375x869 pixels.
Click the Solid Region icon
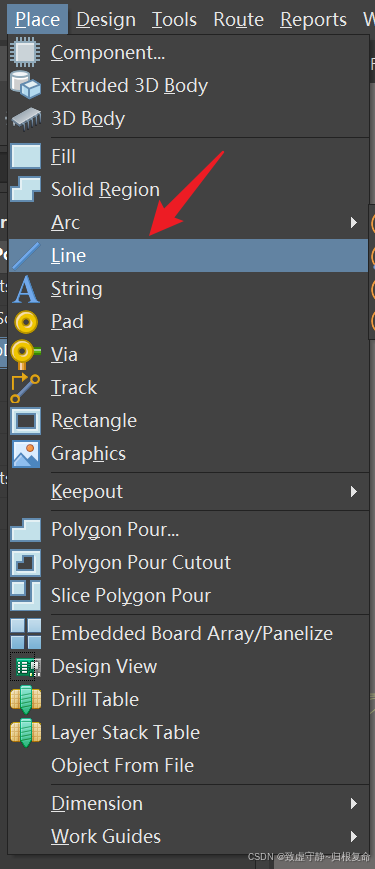tap(25, 190)
